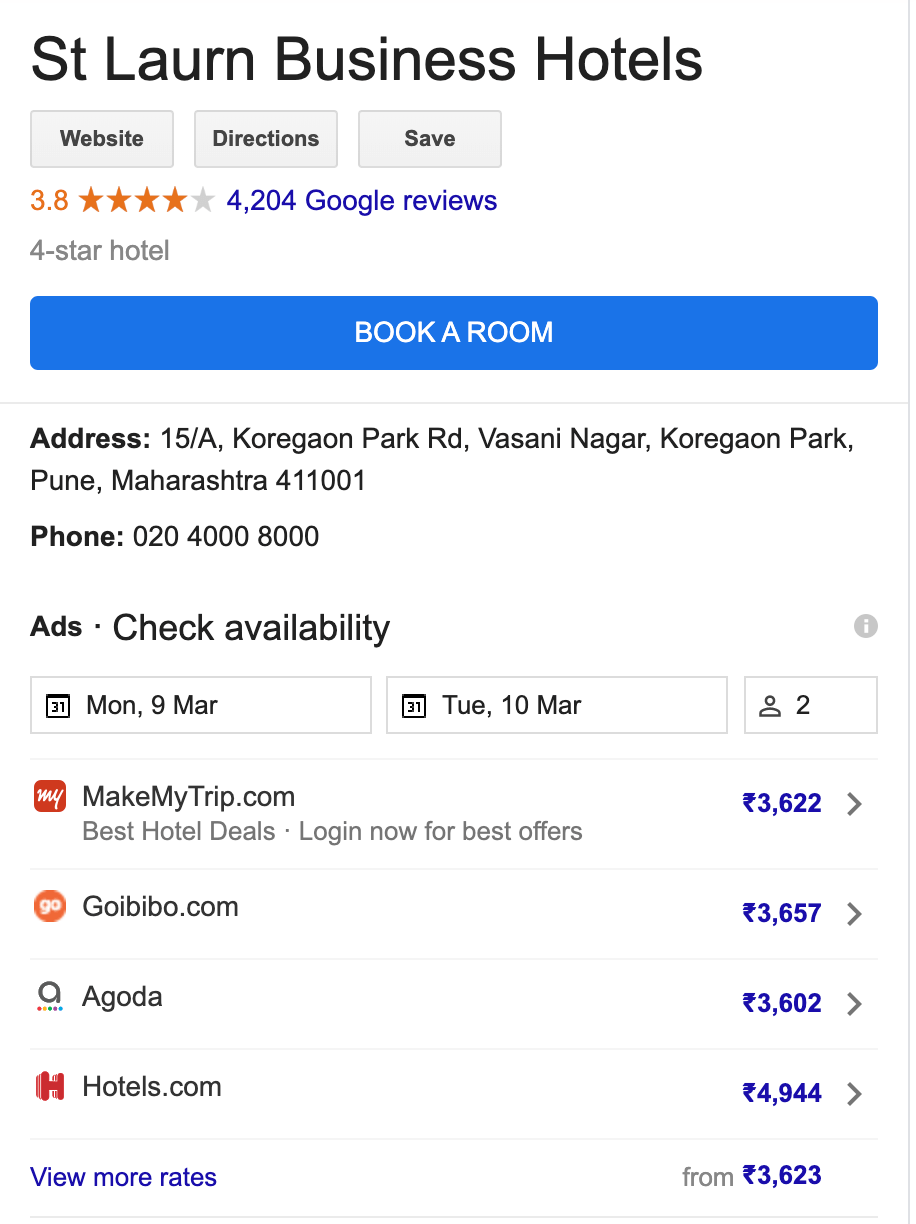
Task: Expand the Hotels.com rate chevron
Action: (854, 1094)
